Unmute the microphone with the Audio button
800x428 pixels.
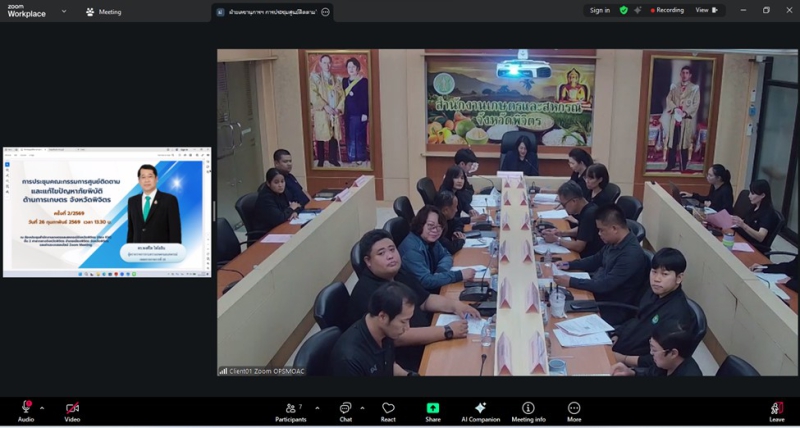(26, 410)
